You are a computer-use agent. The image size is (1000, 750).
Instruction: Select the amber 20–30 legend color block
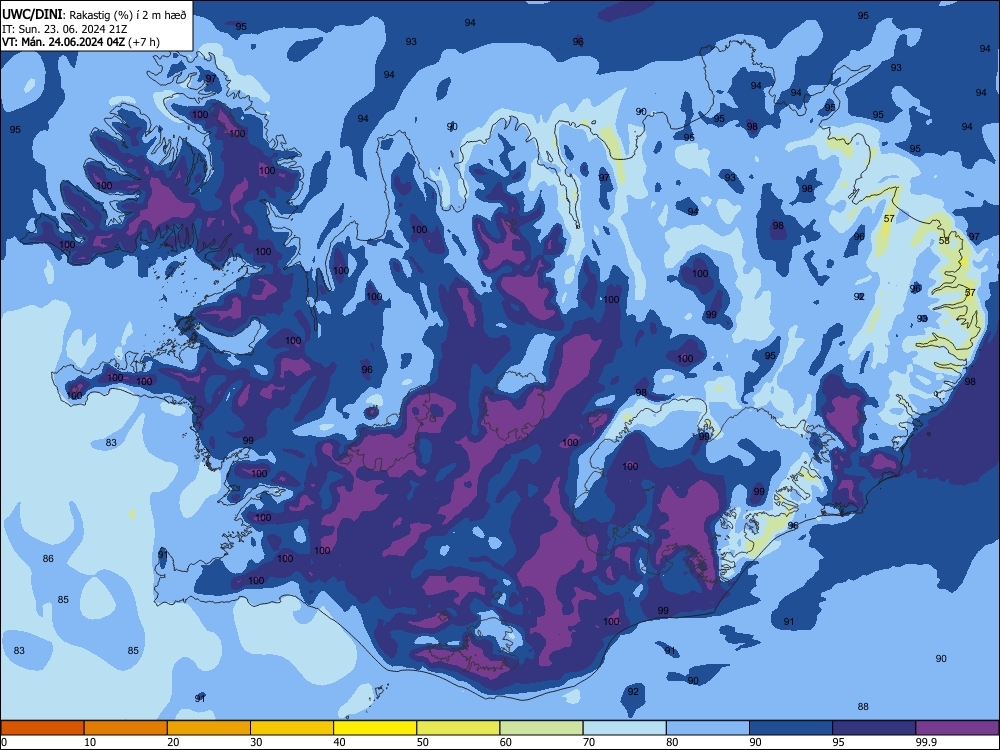tap(209, 728)
